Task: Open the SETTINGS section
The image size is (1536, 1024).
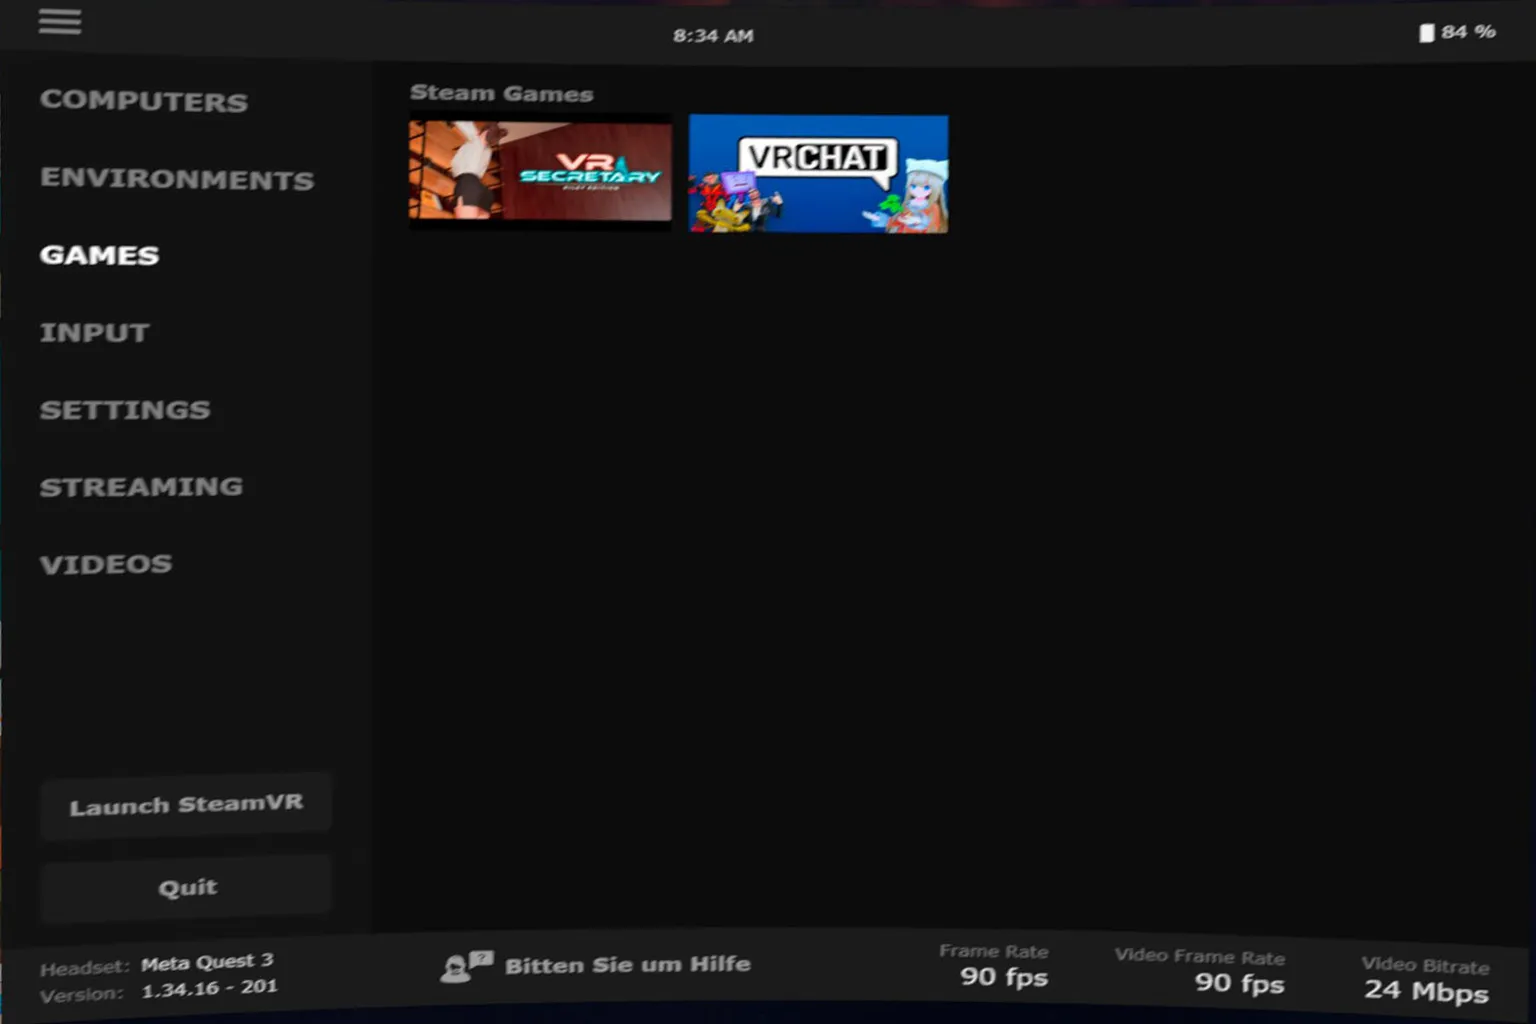Action: 125,410
